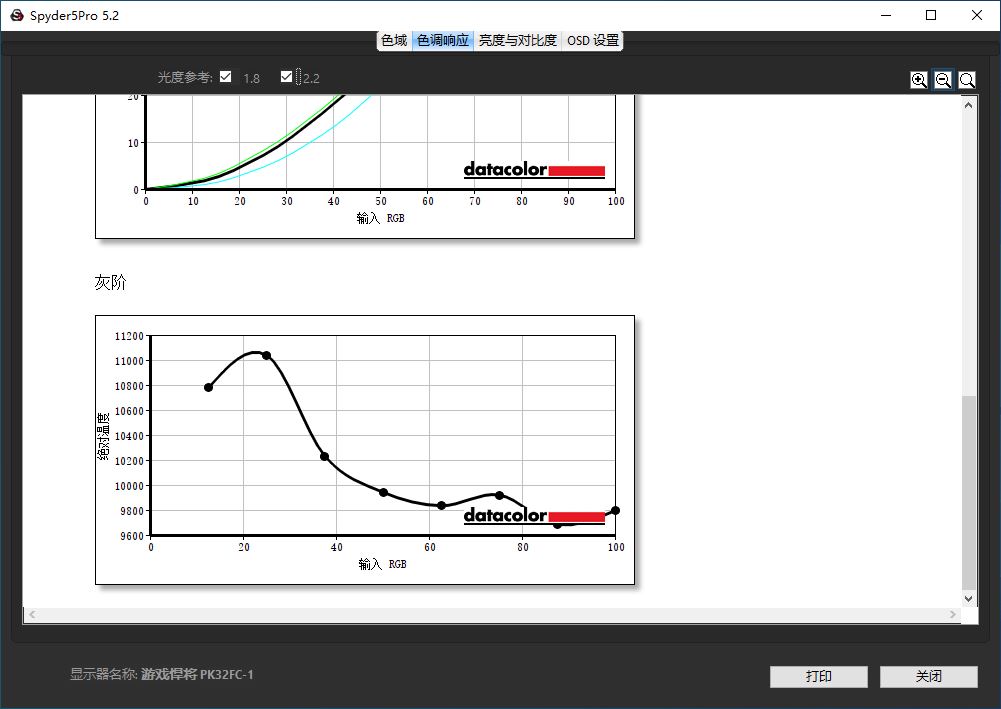Viewport: 1001px width, 709px height.
Task: Uncheck the 1.8 gamma reference checkbox
Action: coord(226,77)
